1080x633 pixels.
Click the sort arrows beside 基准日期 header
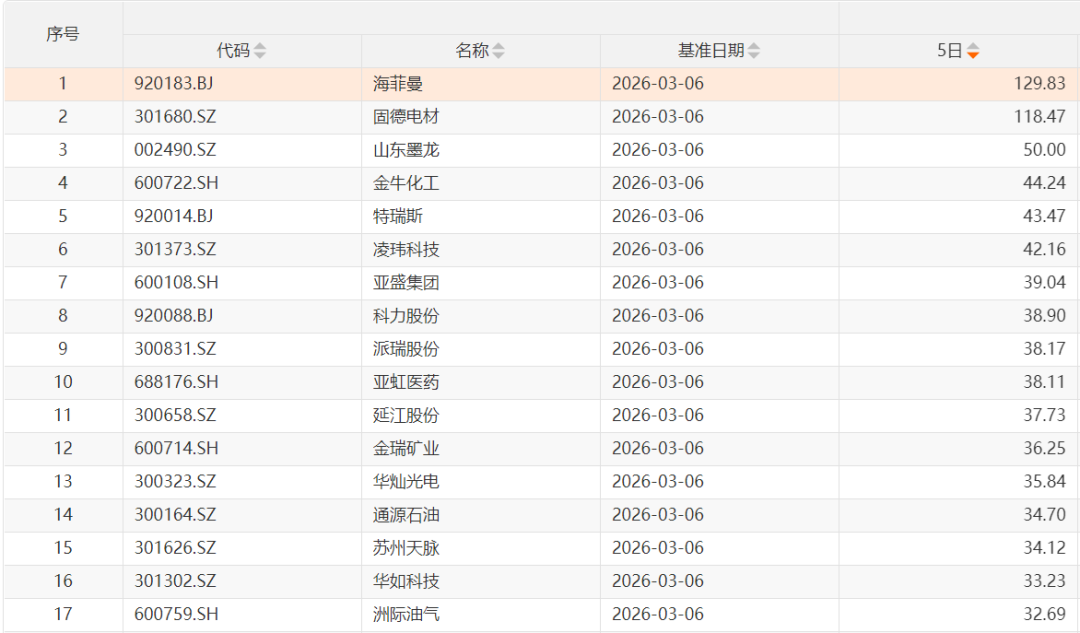pos(754,51)
